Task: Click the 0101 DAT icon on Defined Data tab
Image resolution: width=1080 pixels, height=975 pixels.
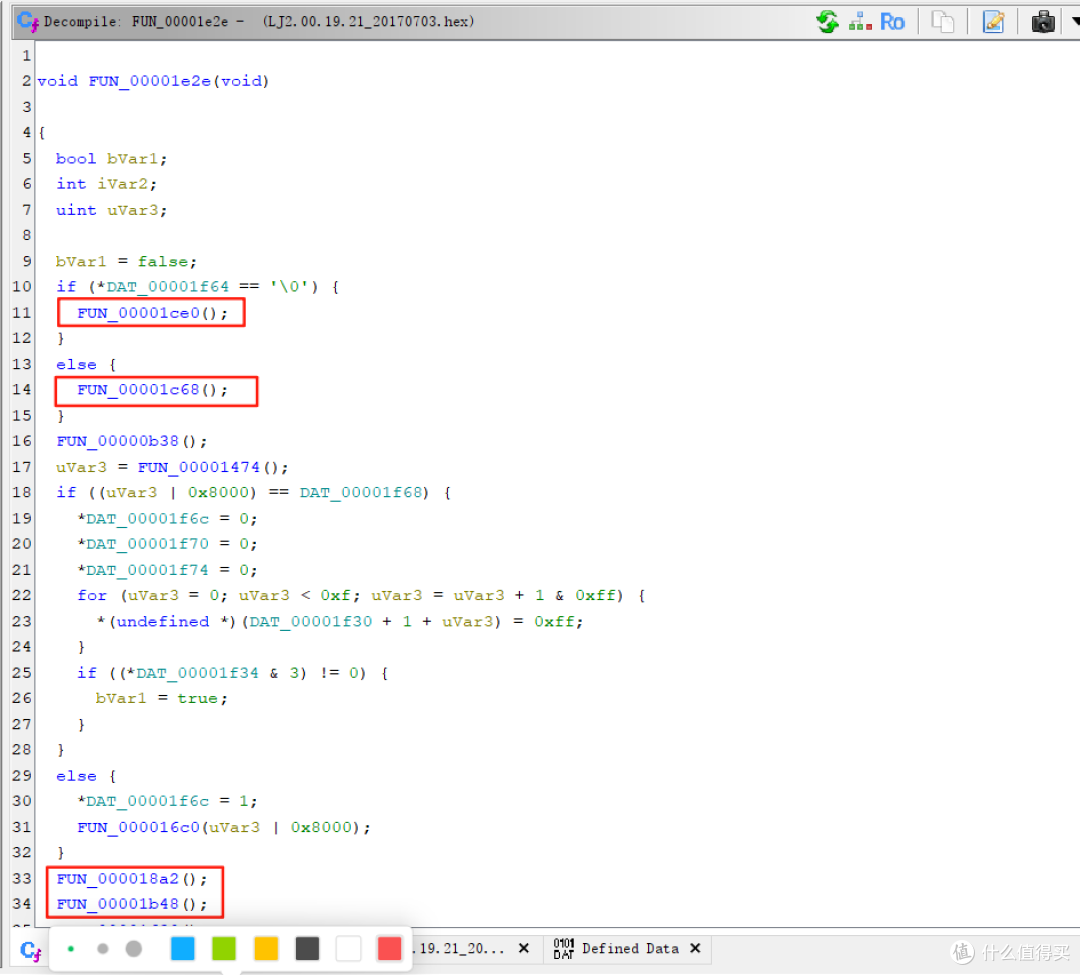Action: click(563, 949)
